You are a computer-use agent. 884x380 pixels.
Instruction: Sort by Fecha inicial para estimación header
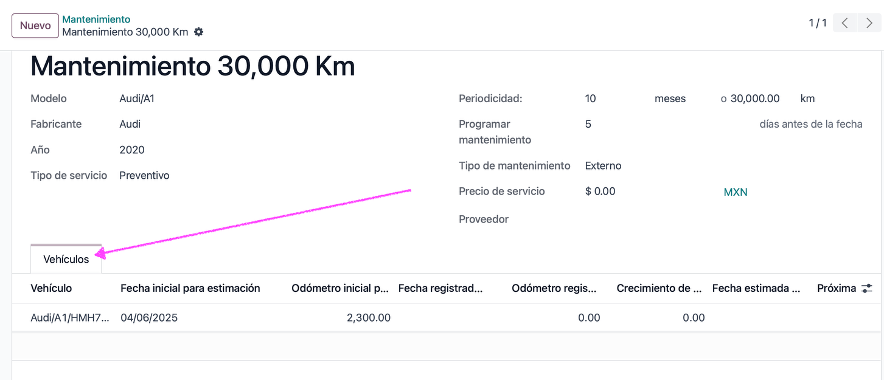click(x=190, y=288)
